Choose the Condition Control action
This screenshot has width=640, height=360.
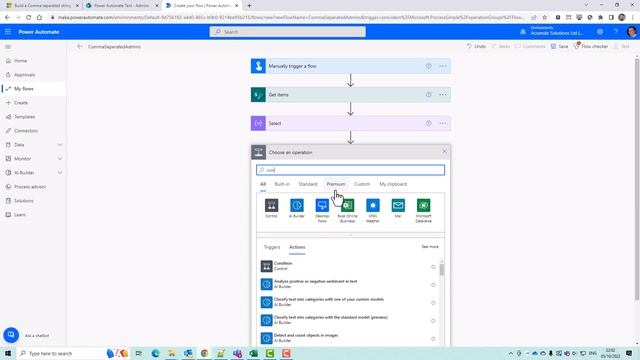(351, 266)
